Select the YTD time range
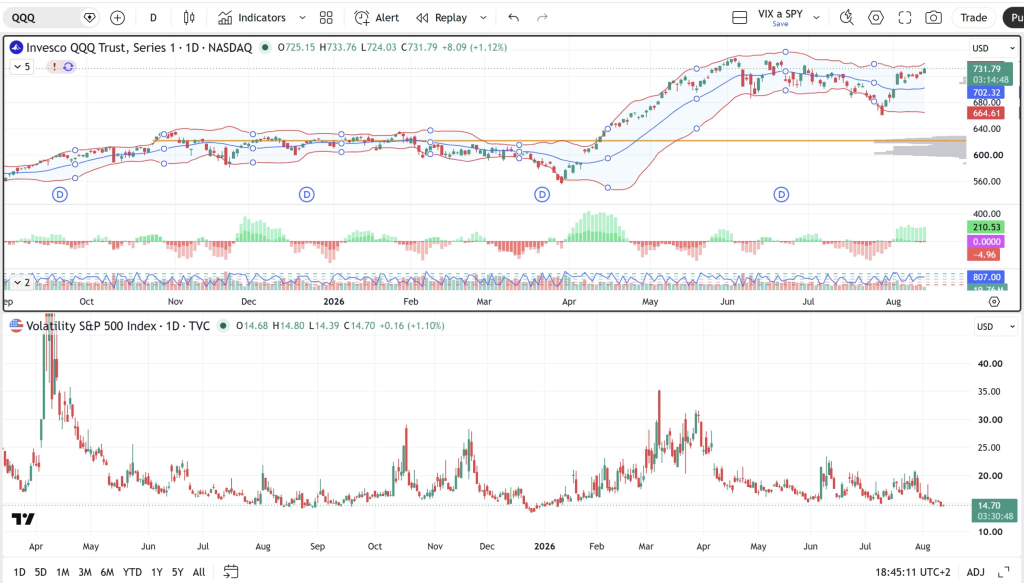Image resolution: width=1024 pixels, height=583 pixels. [132, 572]
